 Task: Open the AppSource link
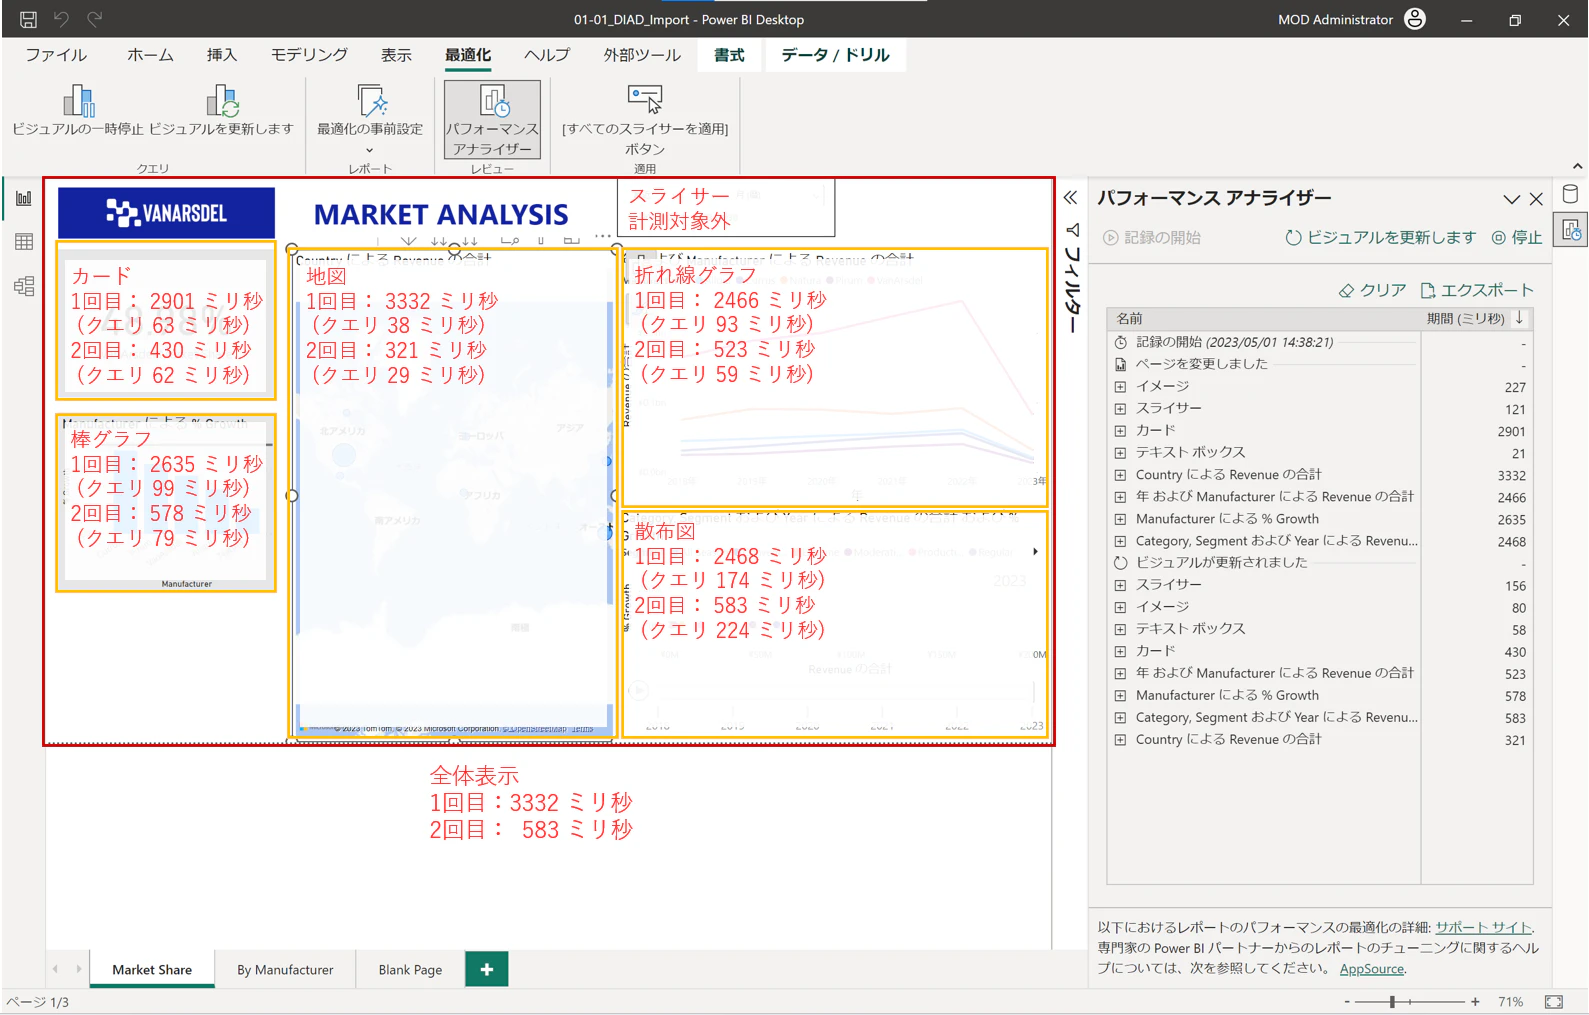(x=1372, y=969)
